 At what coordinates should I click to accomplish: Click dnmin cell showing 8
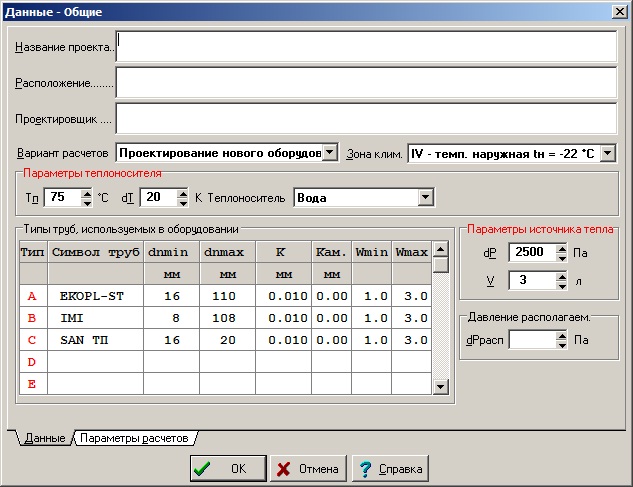point(171,318)
